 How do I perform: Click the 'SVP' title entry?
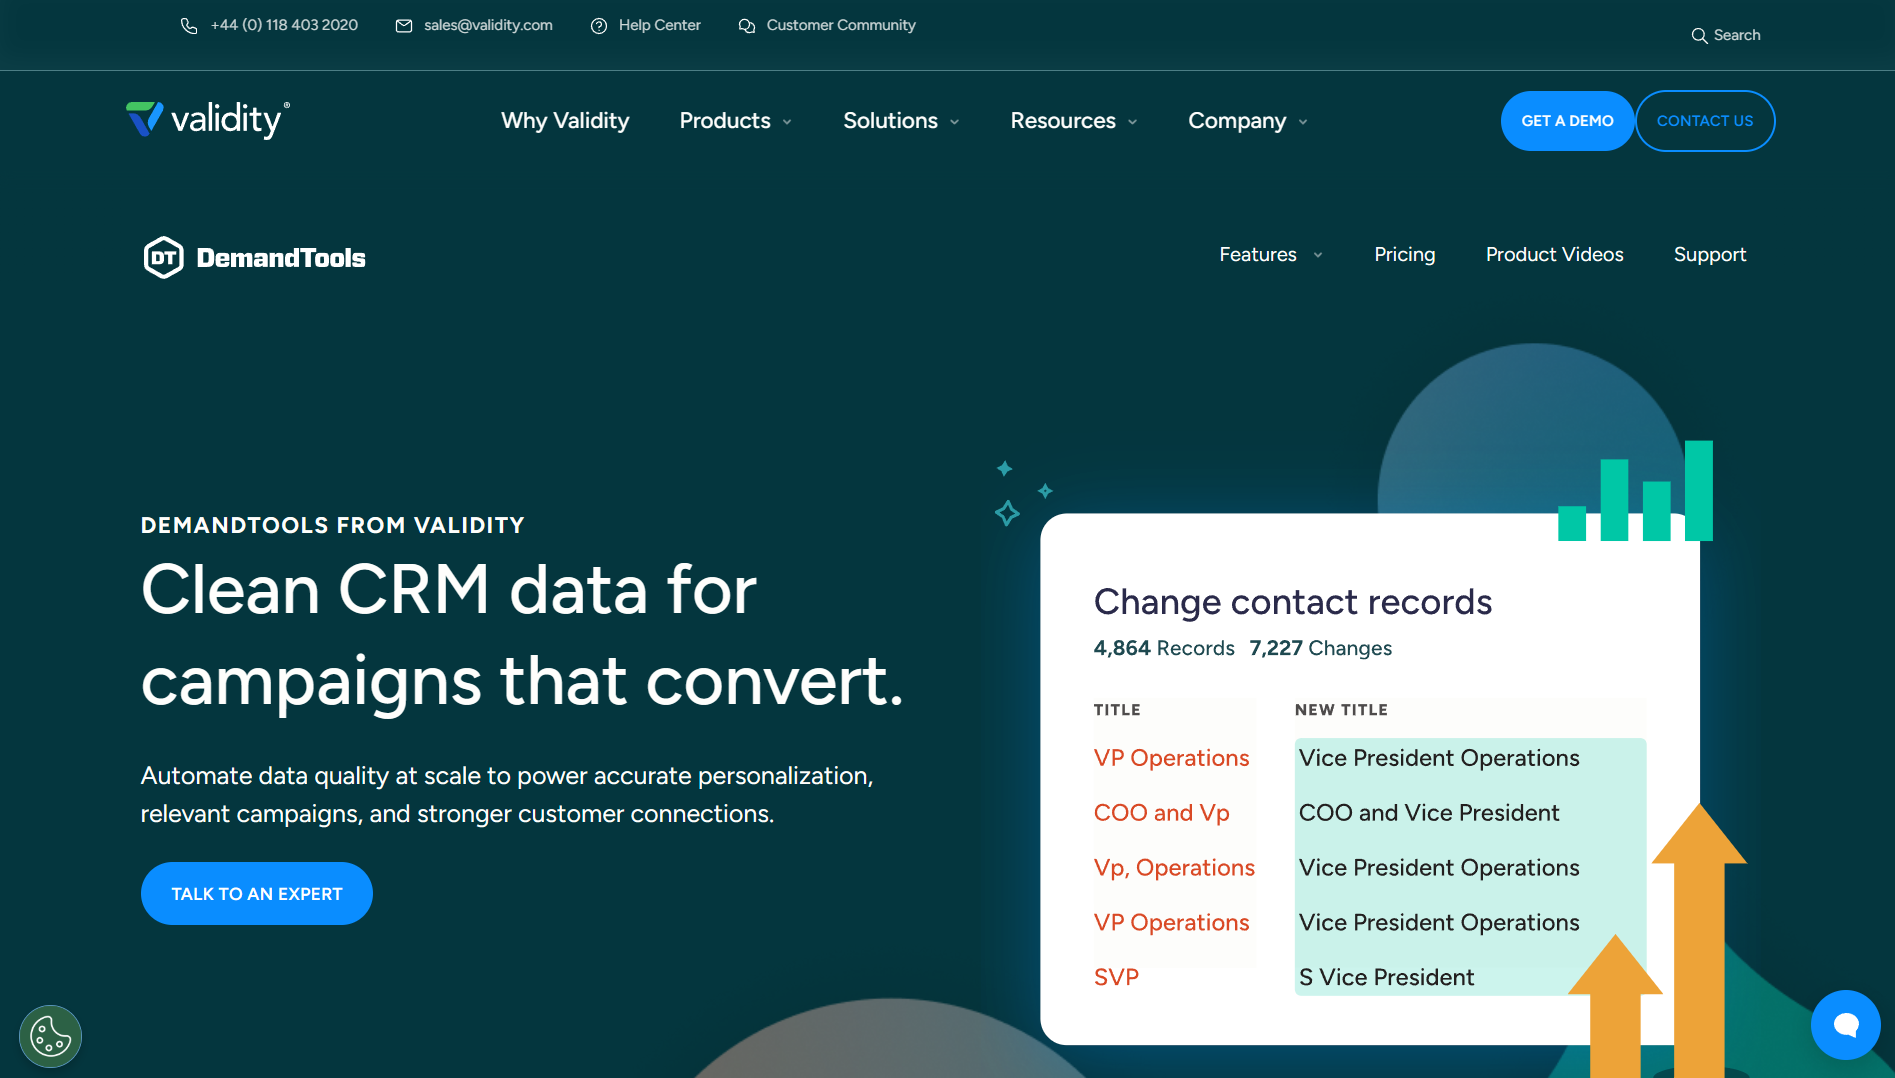point(1116,978)
